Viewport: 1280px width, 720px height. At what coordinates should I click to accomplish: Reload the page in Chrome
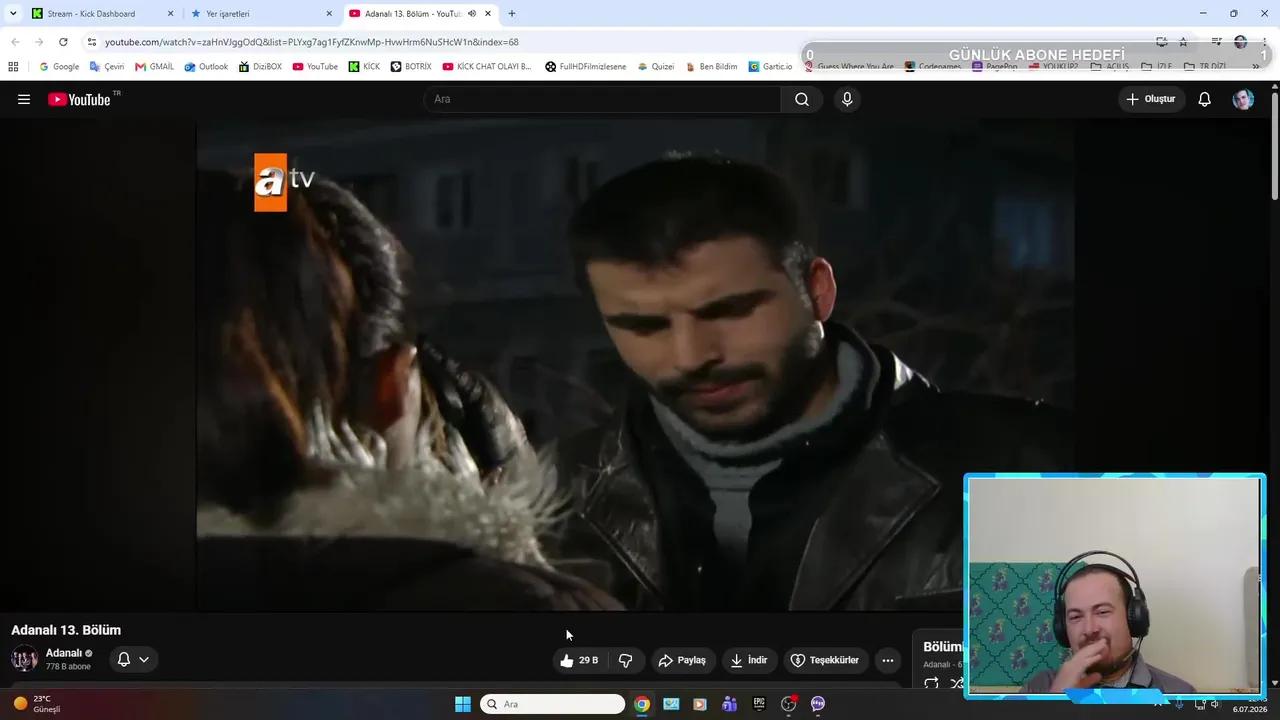63,42
